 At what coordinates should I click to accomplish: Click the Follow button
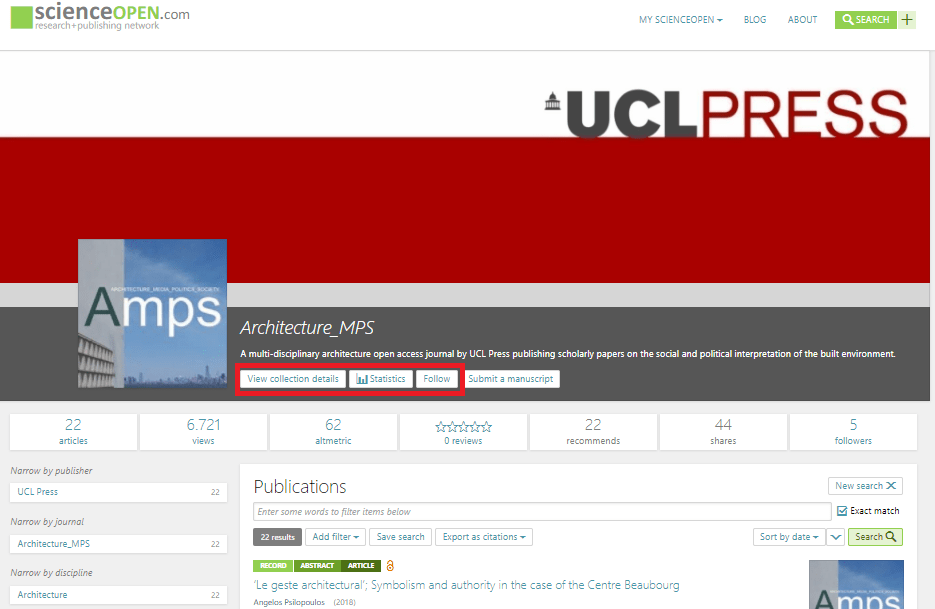(x=436, y=379)
